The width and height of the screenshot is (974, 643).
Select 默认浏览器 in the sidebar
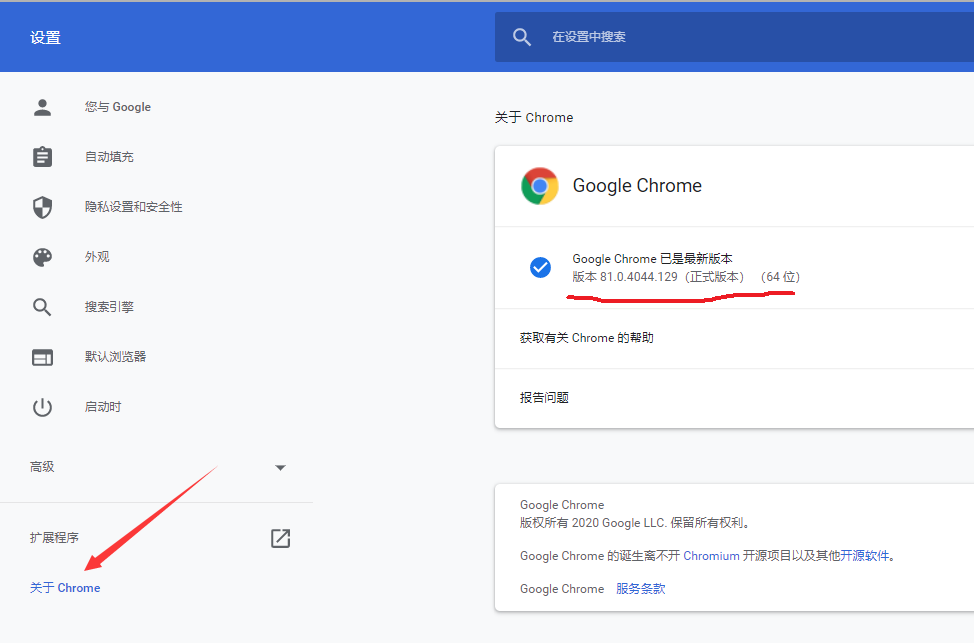116,357
